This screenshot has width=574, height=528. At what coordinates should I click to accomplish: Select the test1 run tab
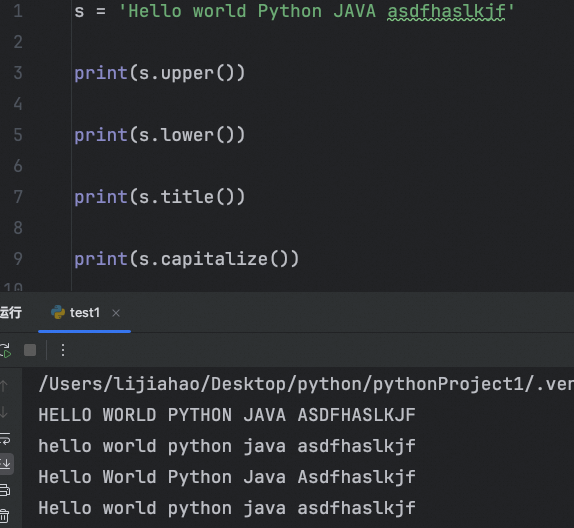tap(84, 313)
